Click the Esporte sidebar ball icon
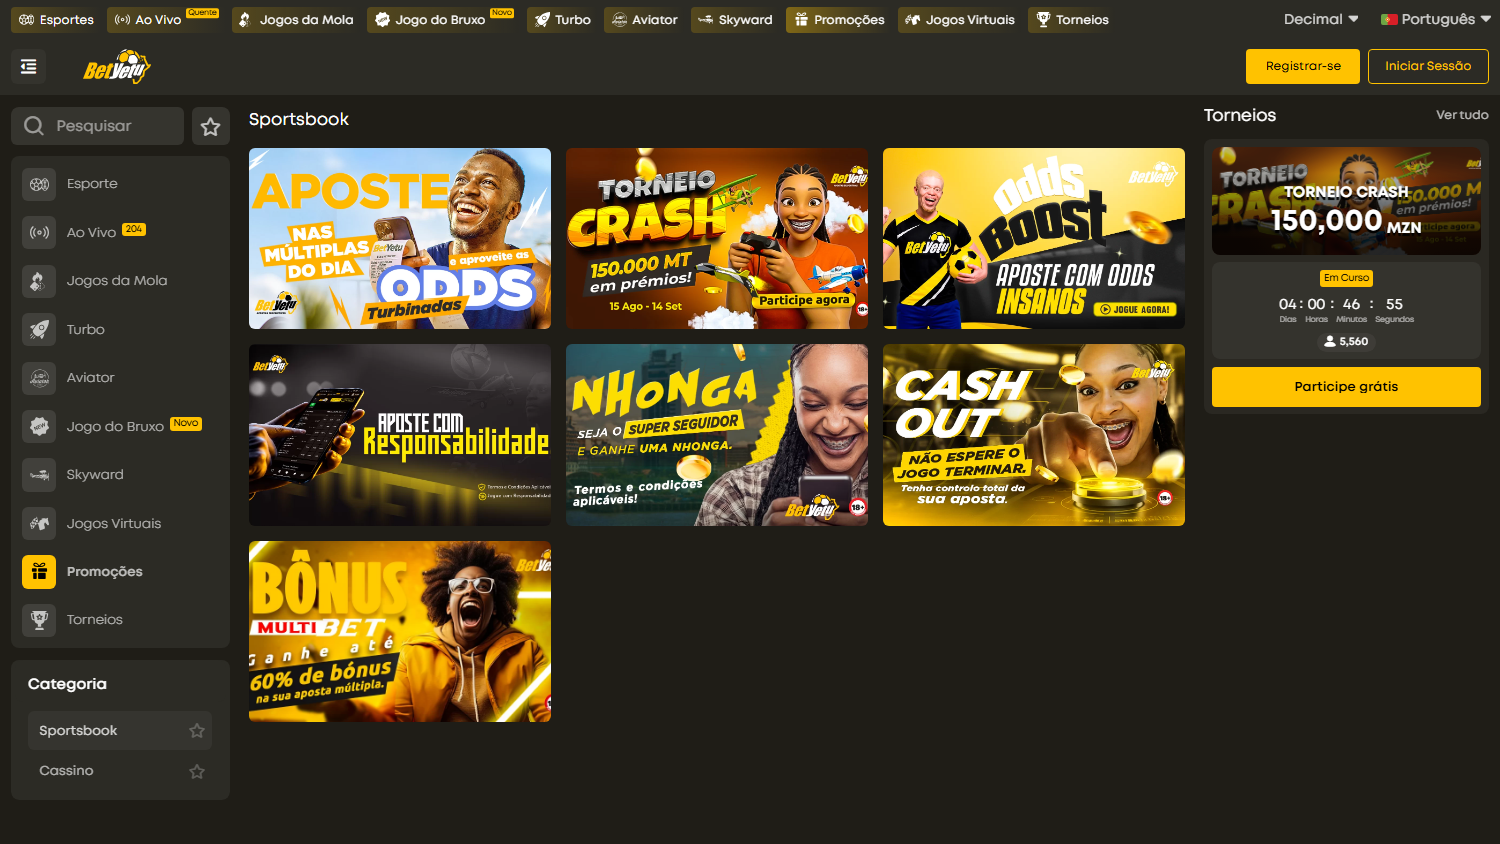1500x844 pixels. point(39,184)
